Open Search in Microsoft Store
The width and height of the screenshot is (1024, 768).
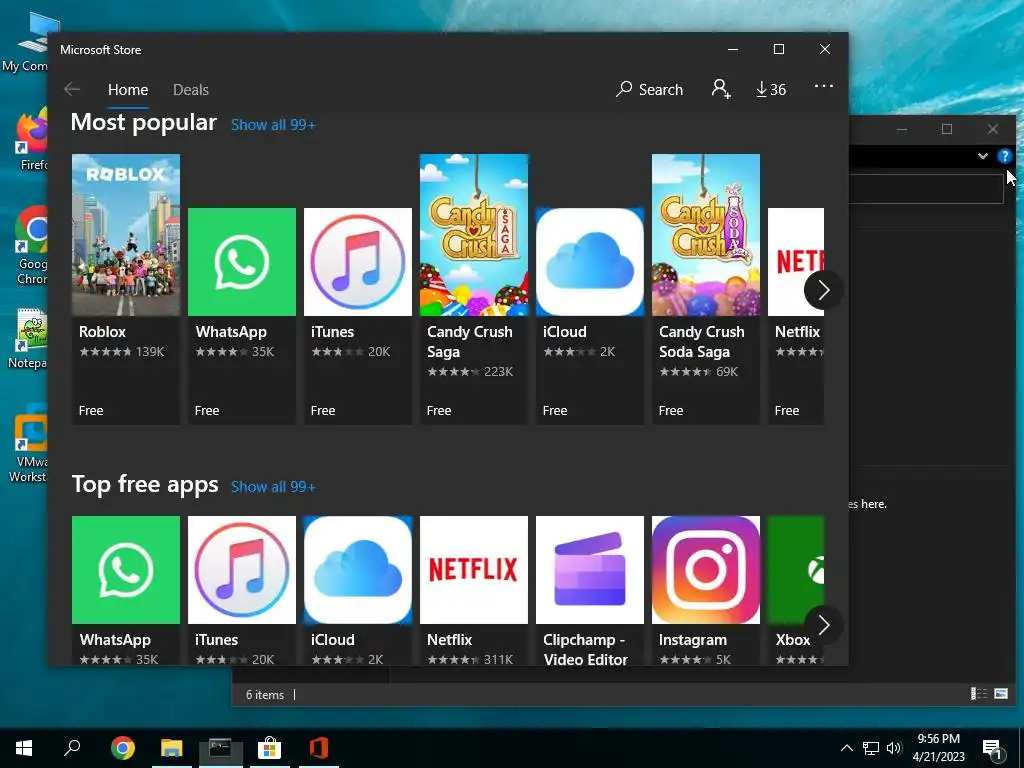point(649,89)
